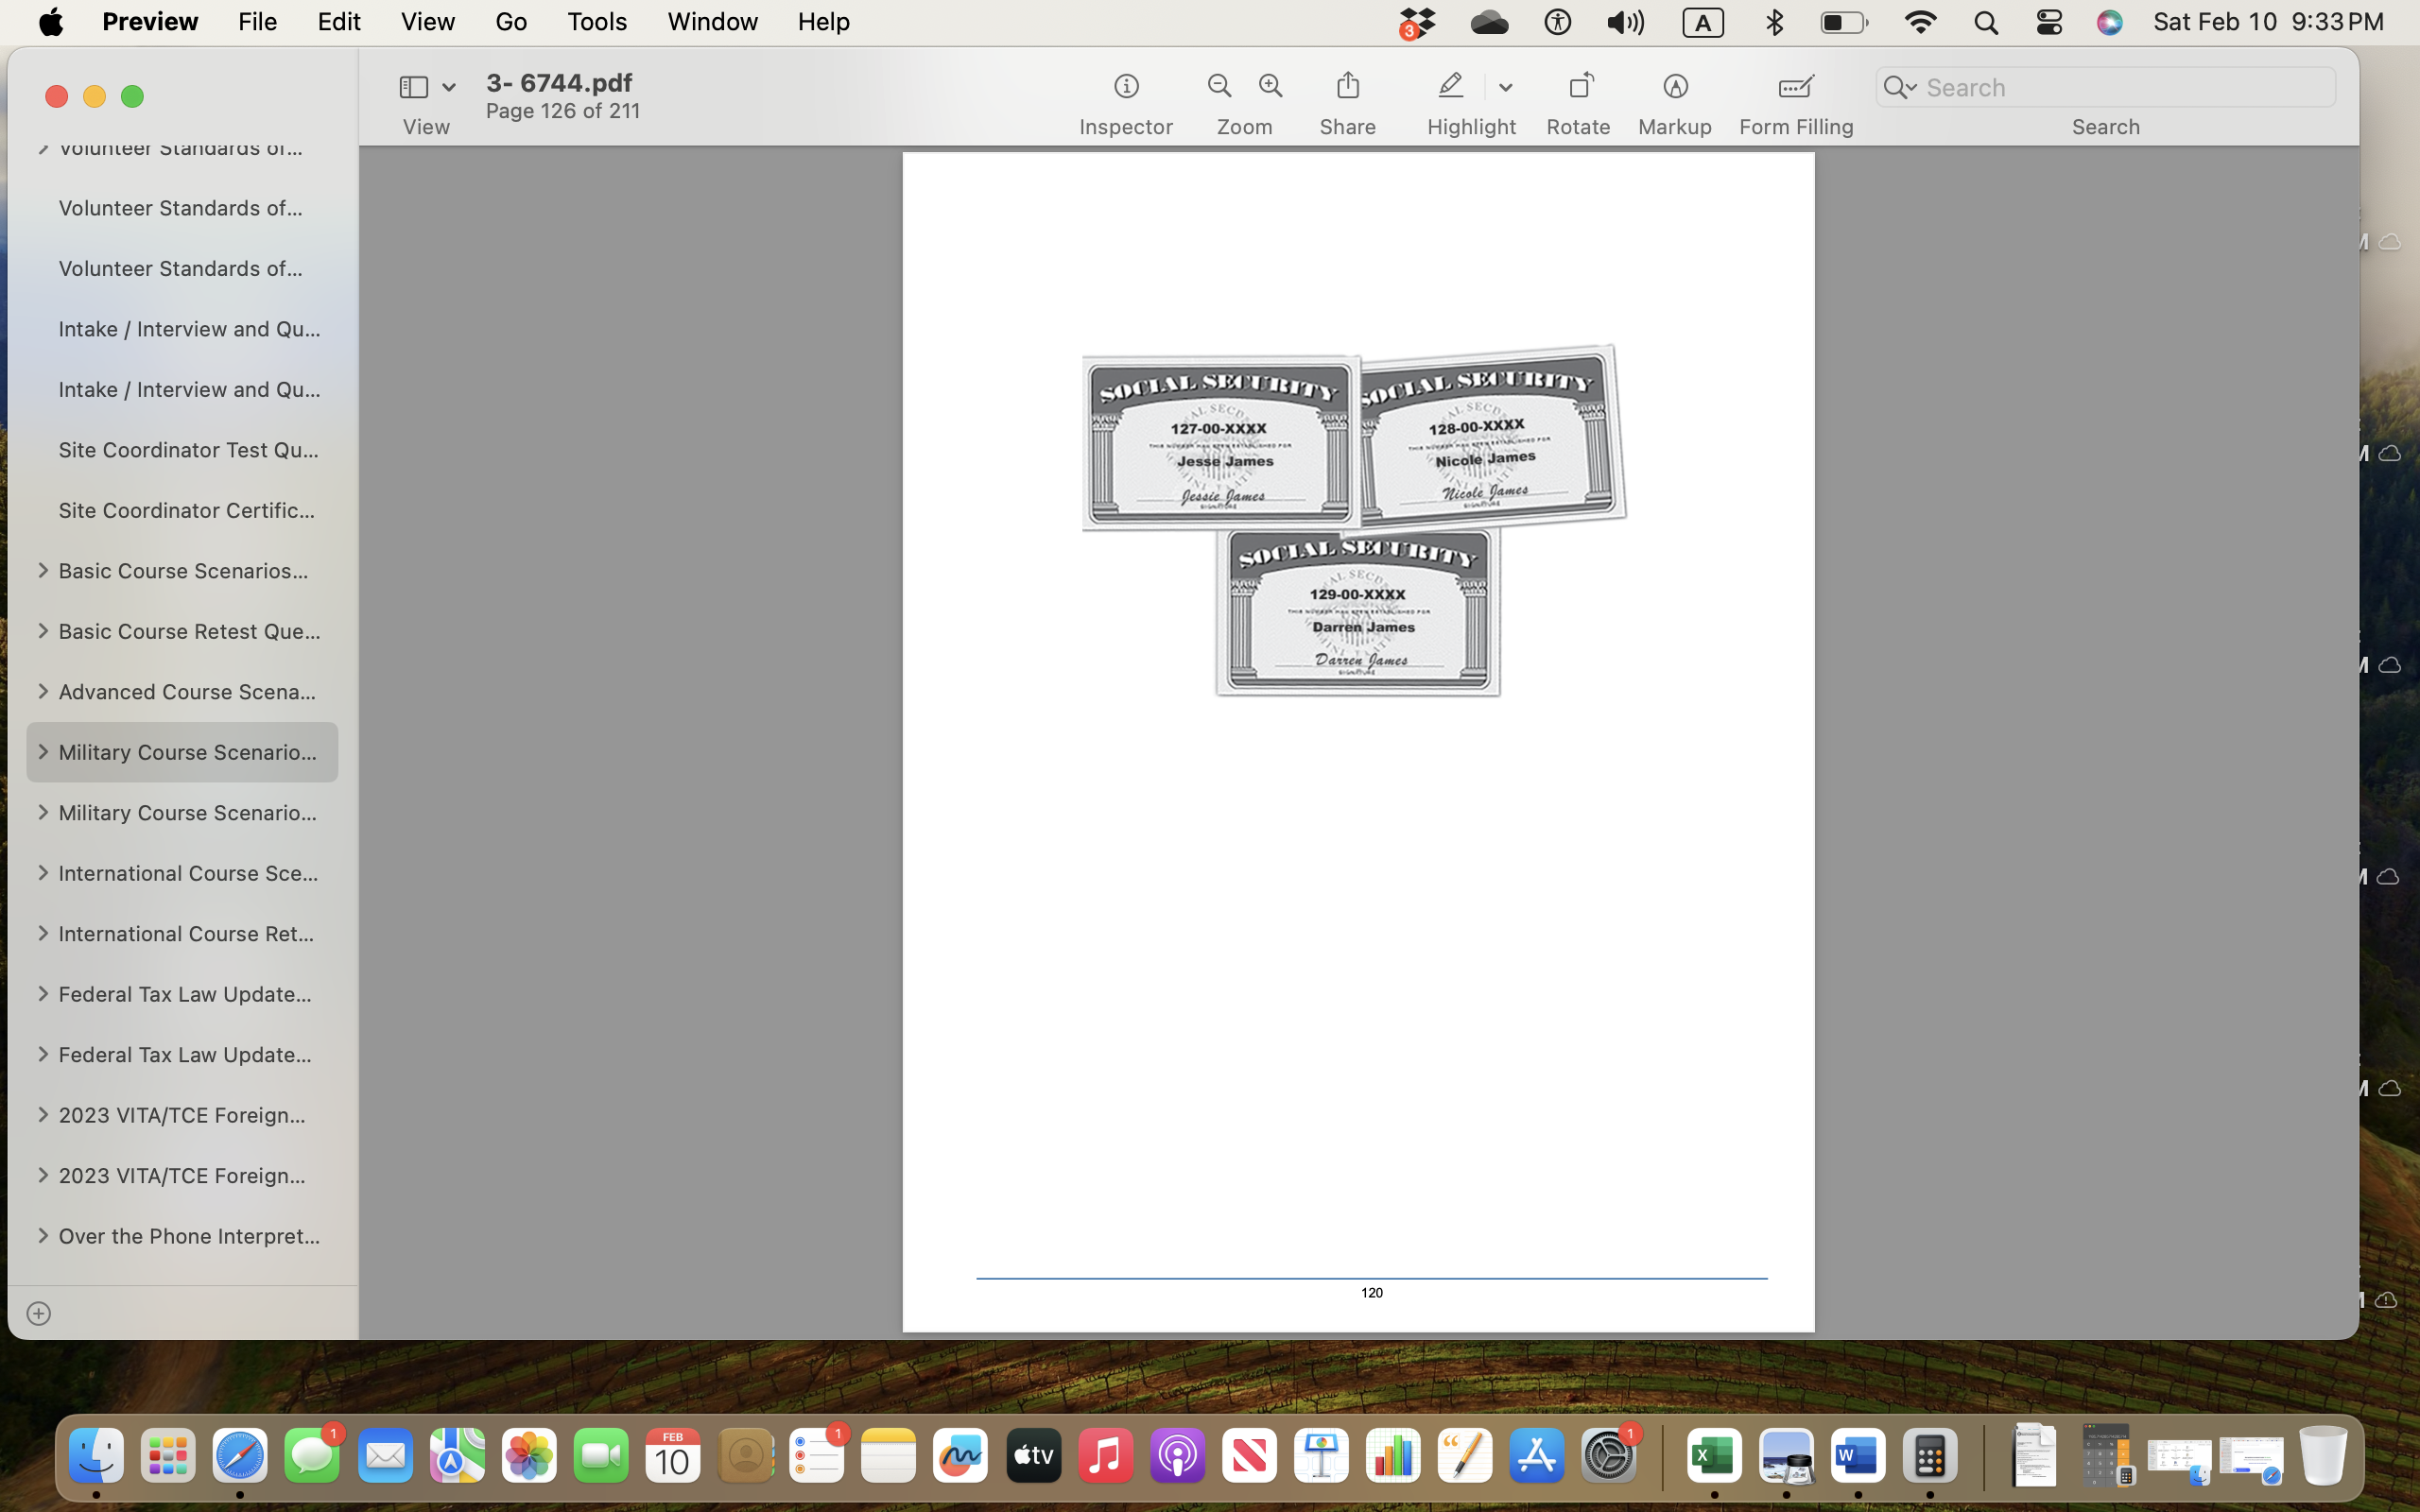Open the Highlight color dropdown arrow

(1505, 88)
